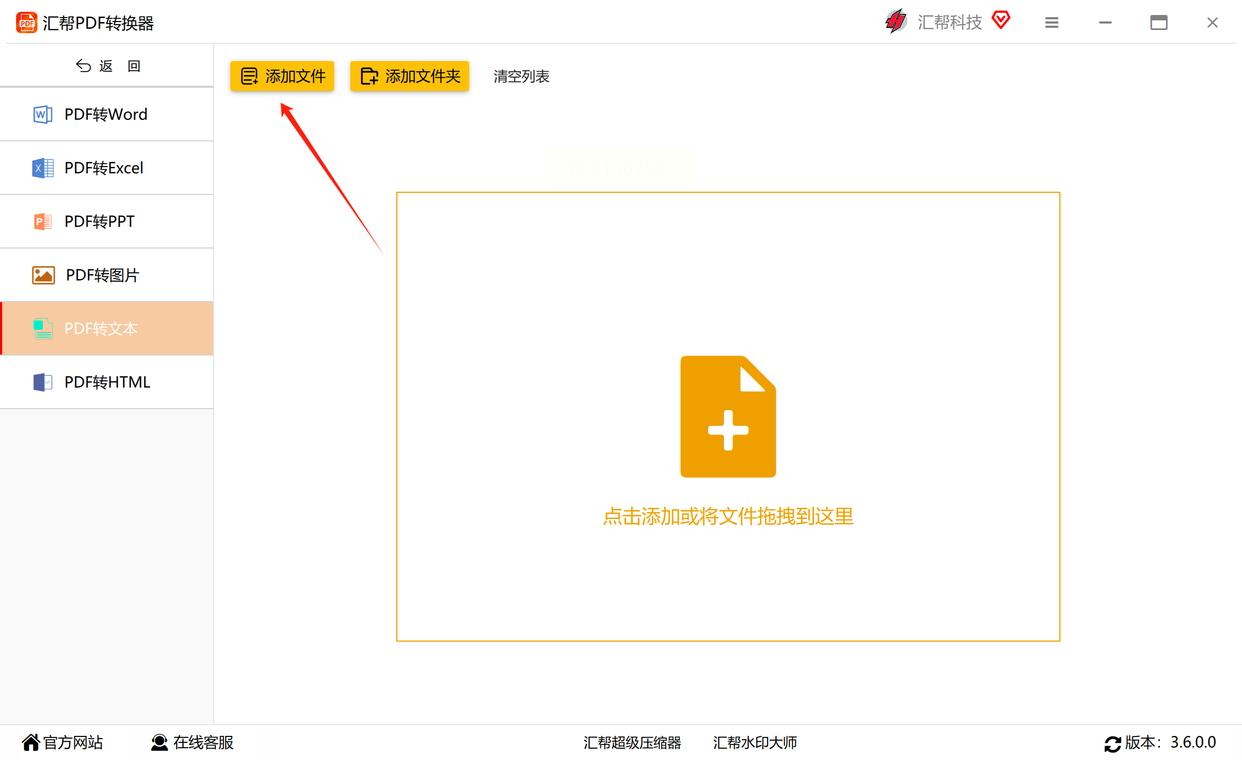Click 点击添加或将文件拖拽到这里 text
The height and width of the screenshot is (760, 1242).
click(x=728, y=517)
